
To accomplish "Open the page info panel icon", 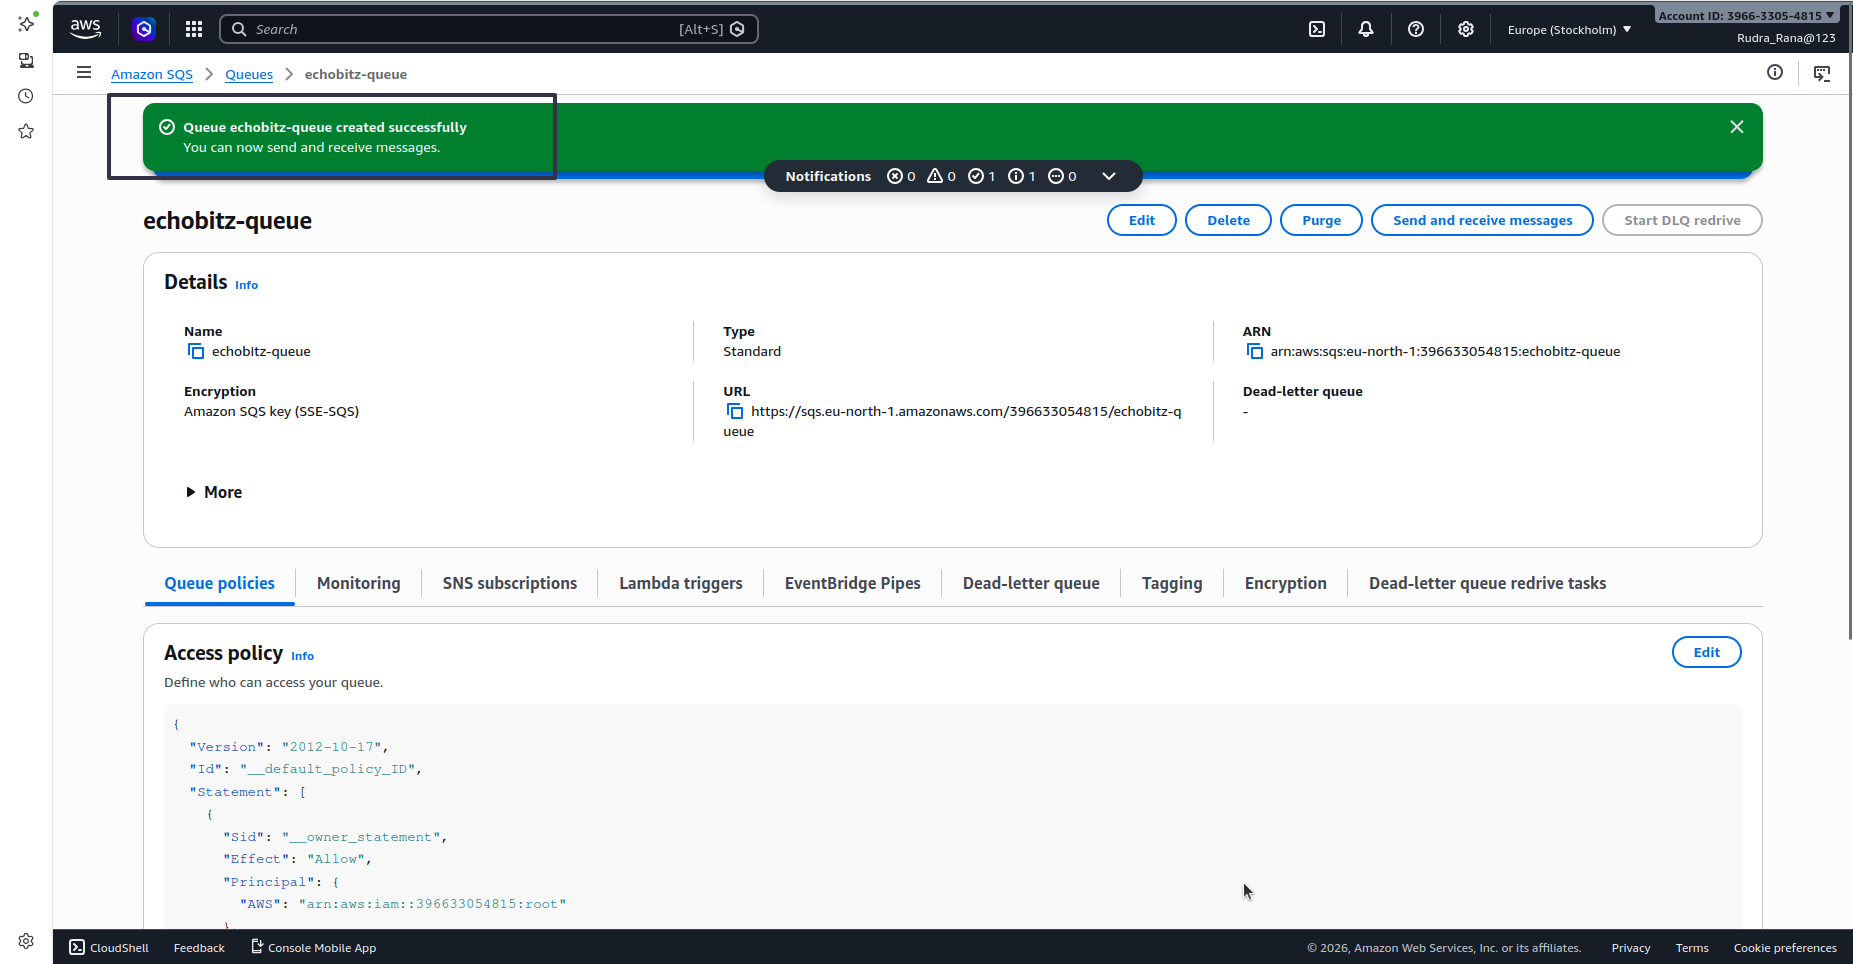I will coord(1775,72).
